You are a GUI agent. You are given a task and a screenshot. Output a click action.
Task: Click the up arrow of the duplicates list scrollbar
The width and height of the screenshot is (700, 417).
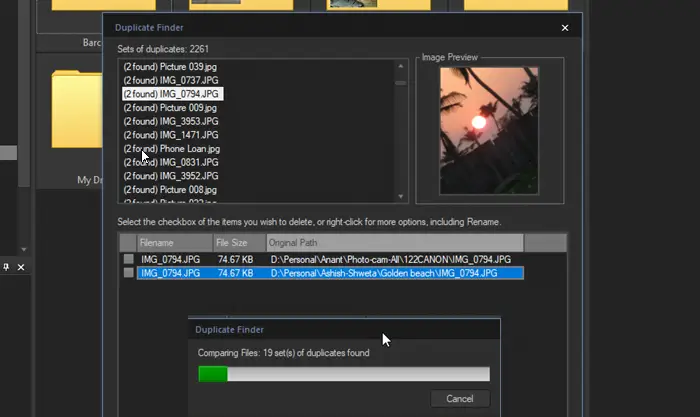(x=400, y=66)
